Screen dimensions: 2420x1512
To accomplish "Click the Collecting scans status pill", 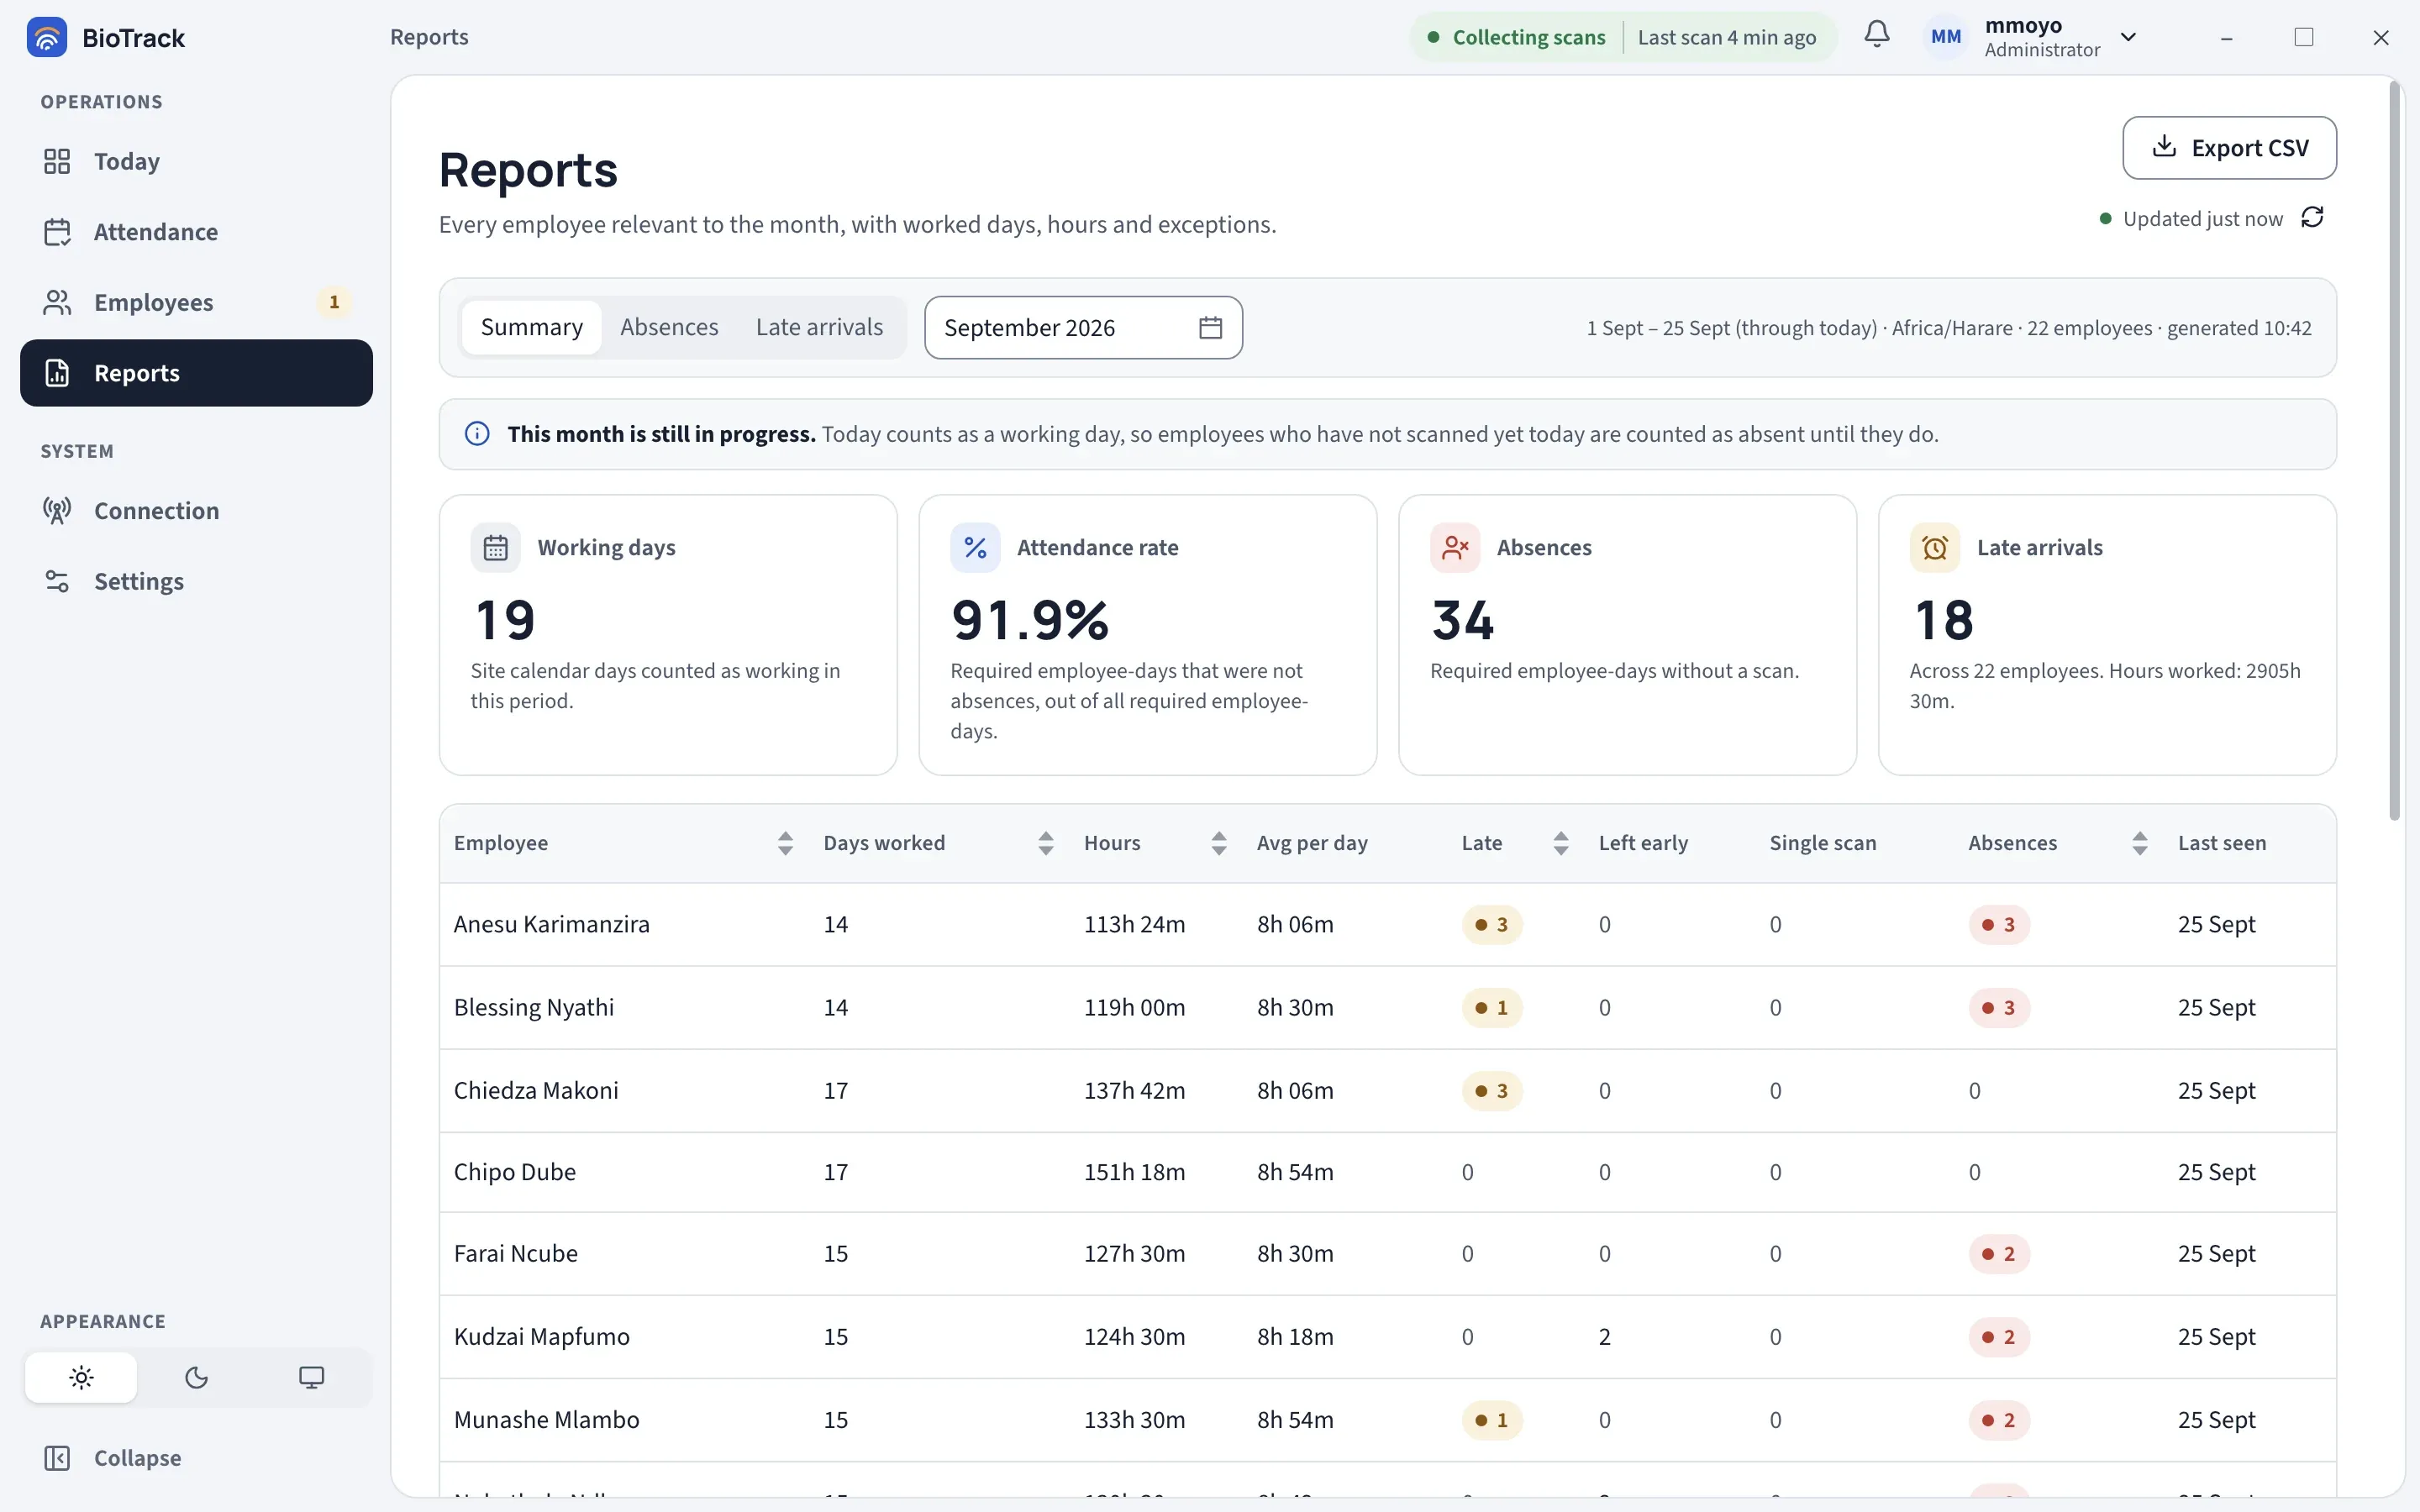I will pyautogui.click(x=1623, y=37).
